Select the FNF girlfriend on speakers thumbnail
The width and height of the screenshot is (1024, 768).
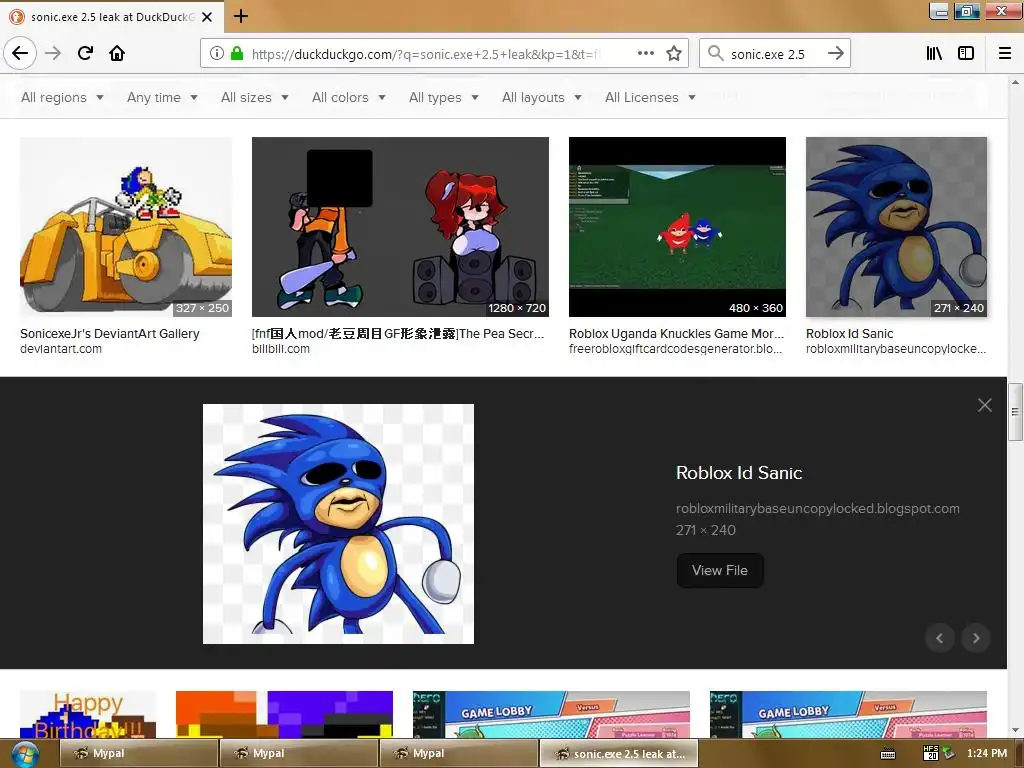tap(400, 227)
